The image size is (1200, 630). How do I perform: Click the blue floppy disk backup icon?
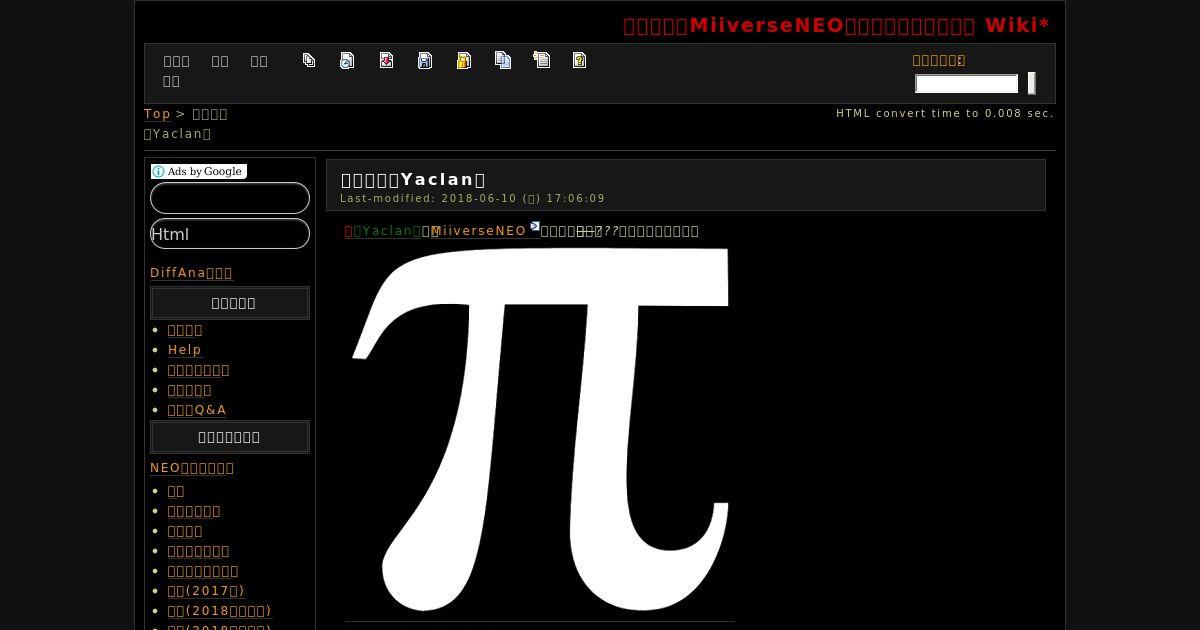click(425, 60)
